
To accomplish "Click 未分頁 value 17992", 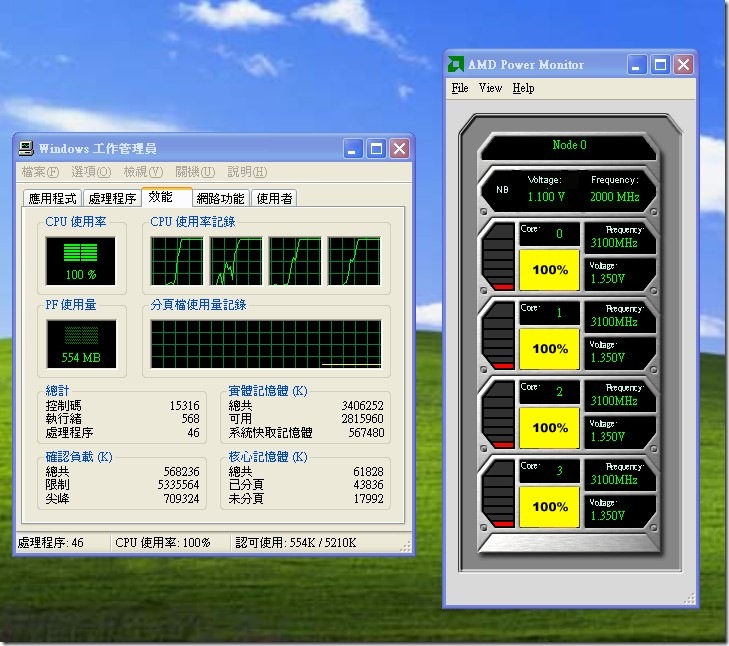I will (368, 499).
